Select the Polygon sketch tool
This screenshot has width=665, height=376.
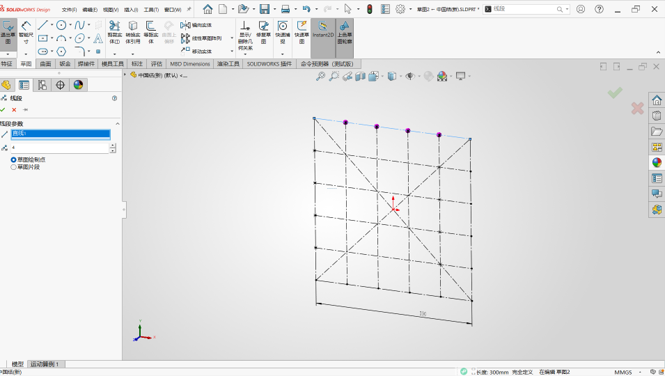pyautogui.click(x=61, y=52)
